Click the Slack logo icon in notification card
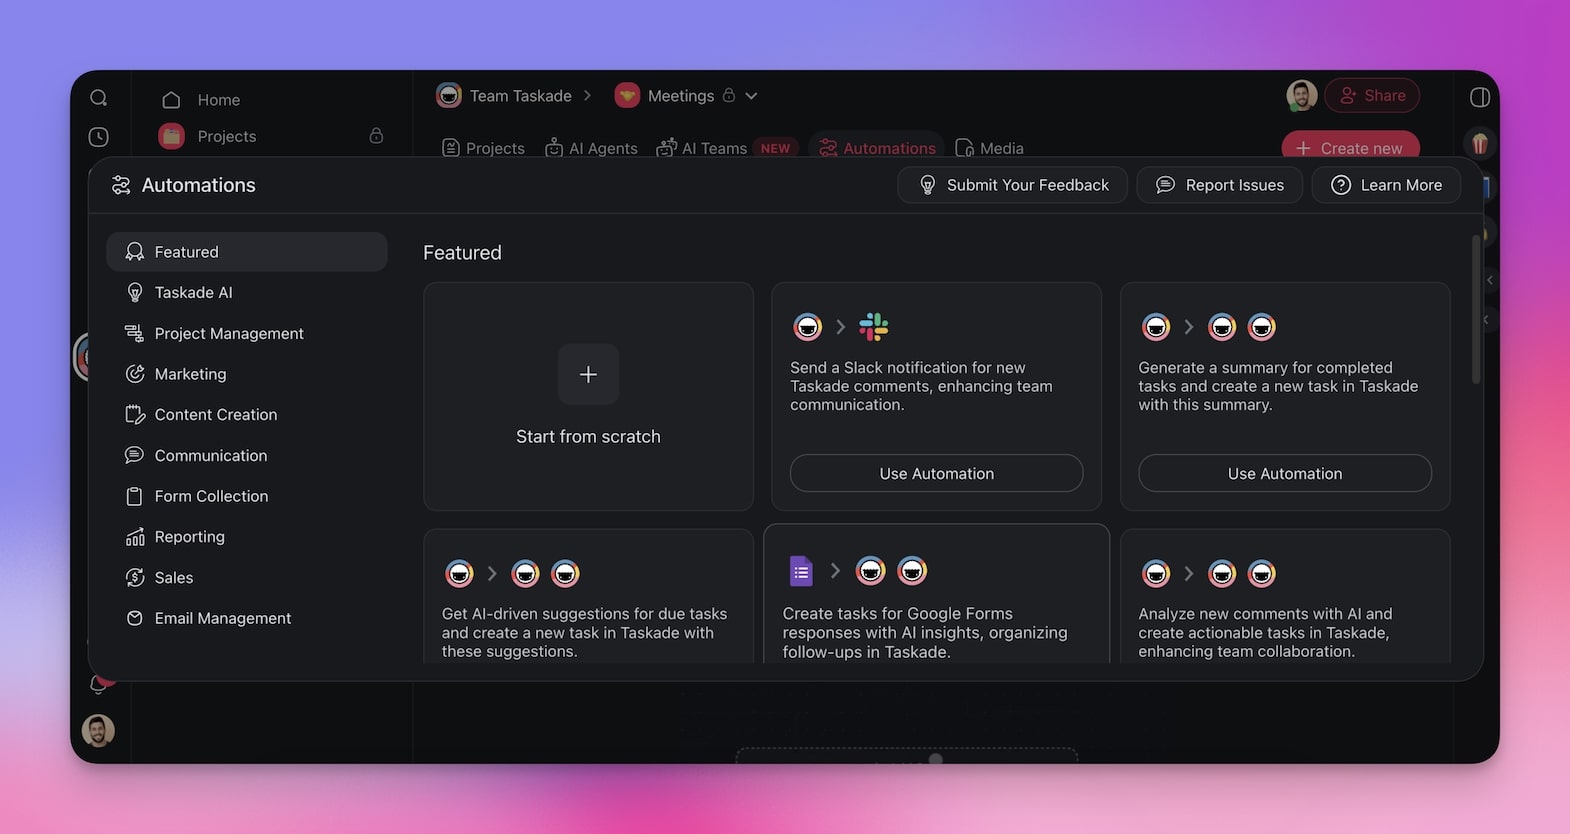The image size is (1570, 834). [x=874, y=327]
